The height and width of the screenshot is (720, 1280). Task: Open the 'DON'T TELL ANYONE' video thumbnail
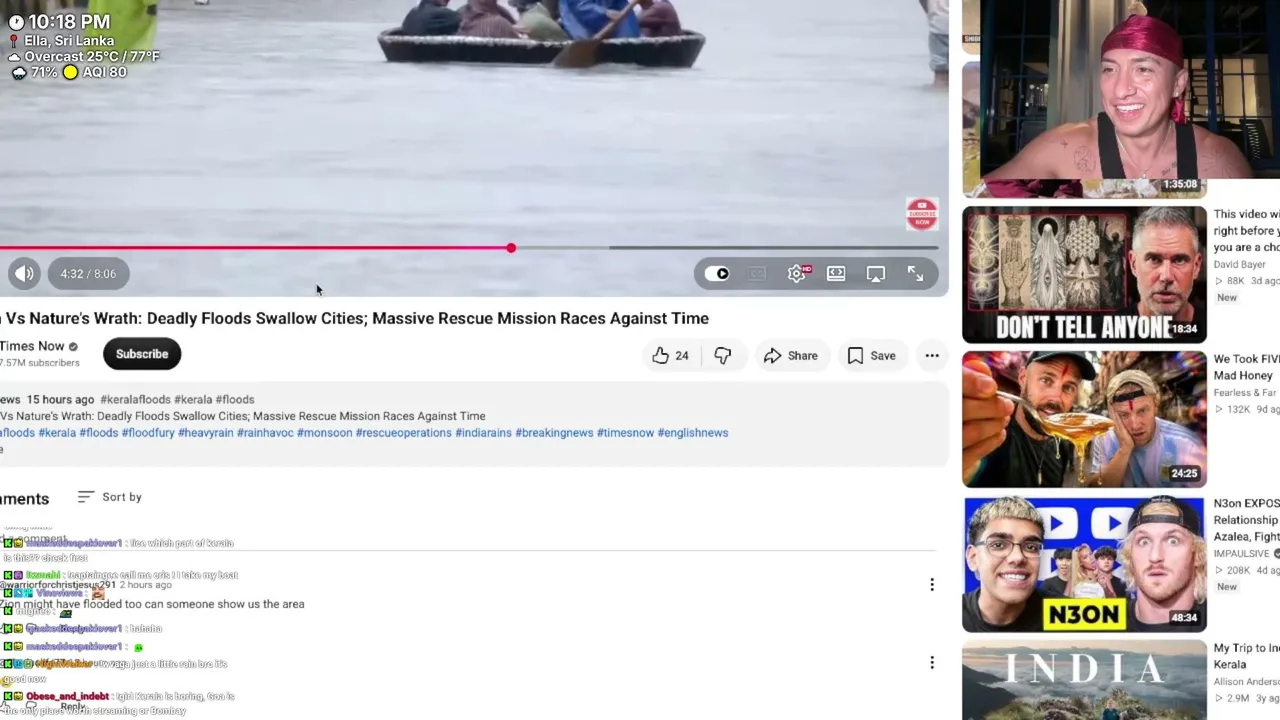(x=1084, y=275)
